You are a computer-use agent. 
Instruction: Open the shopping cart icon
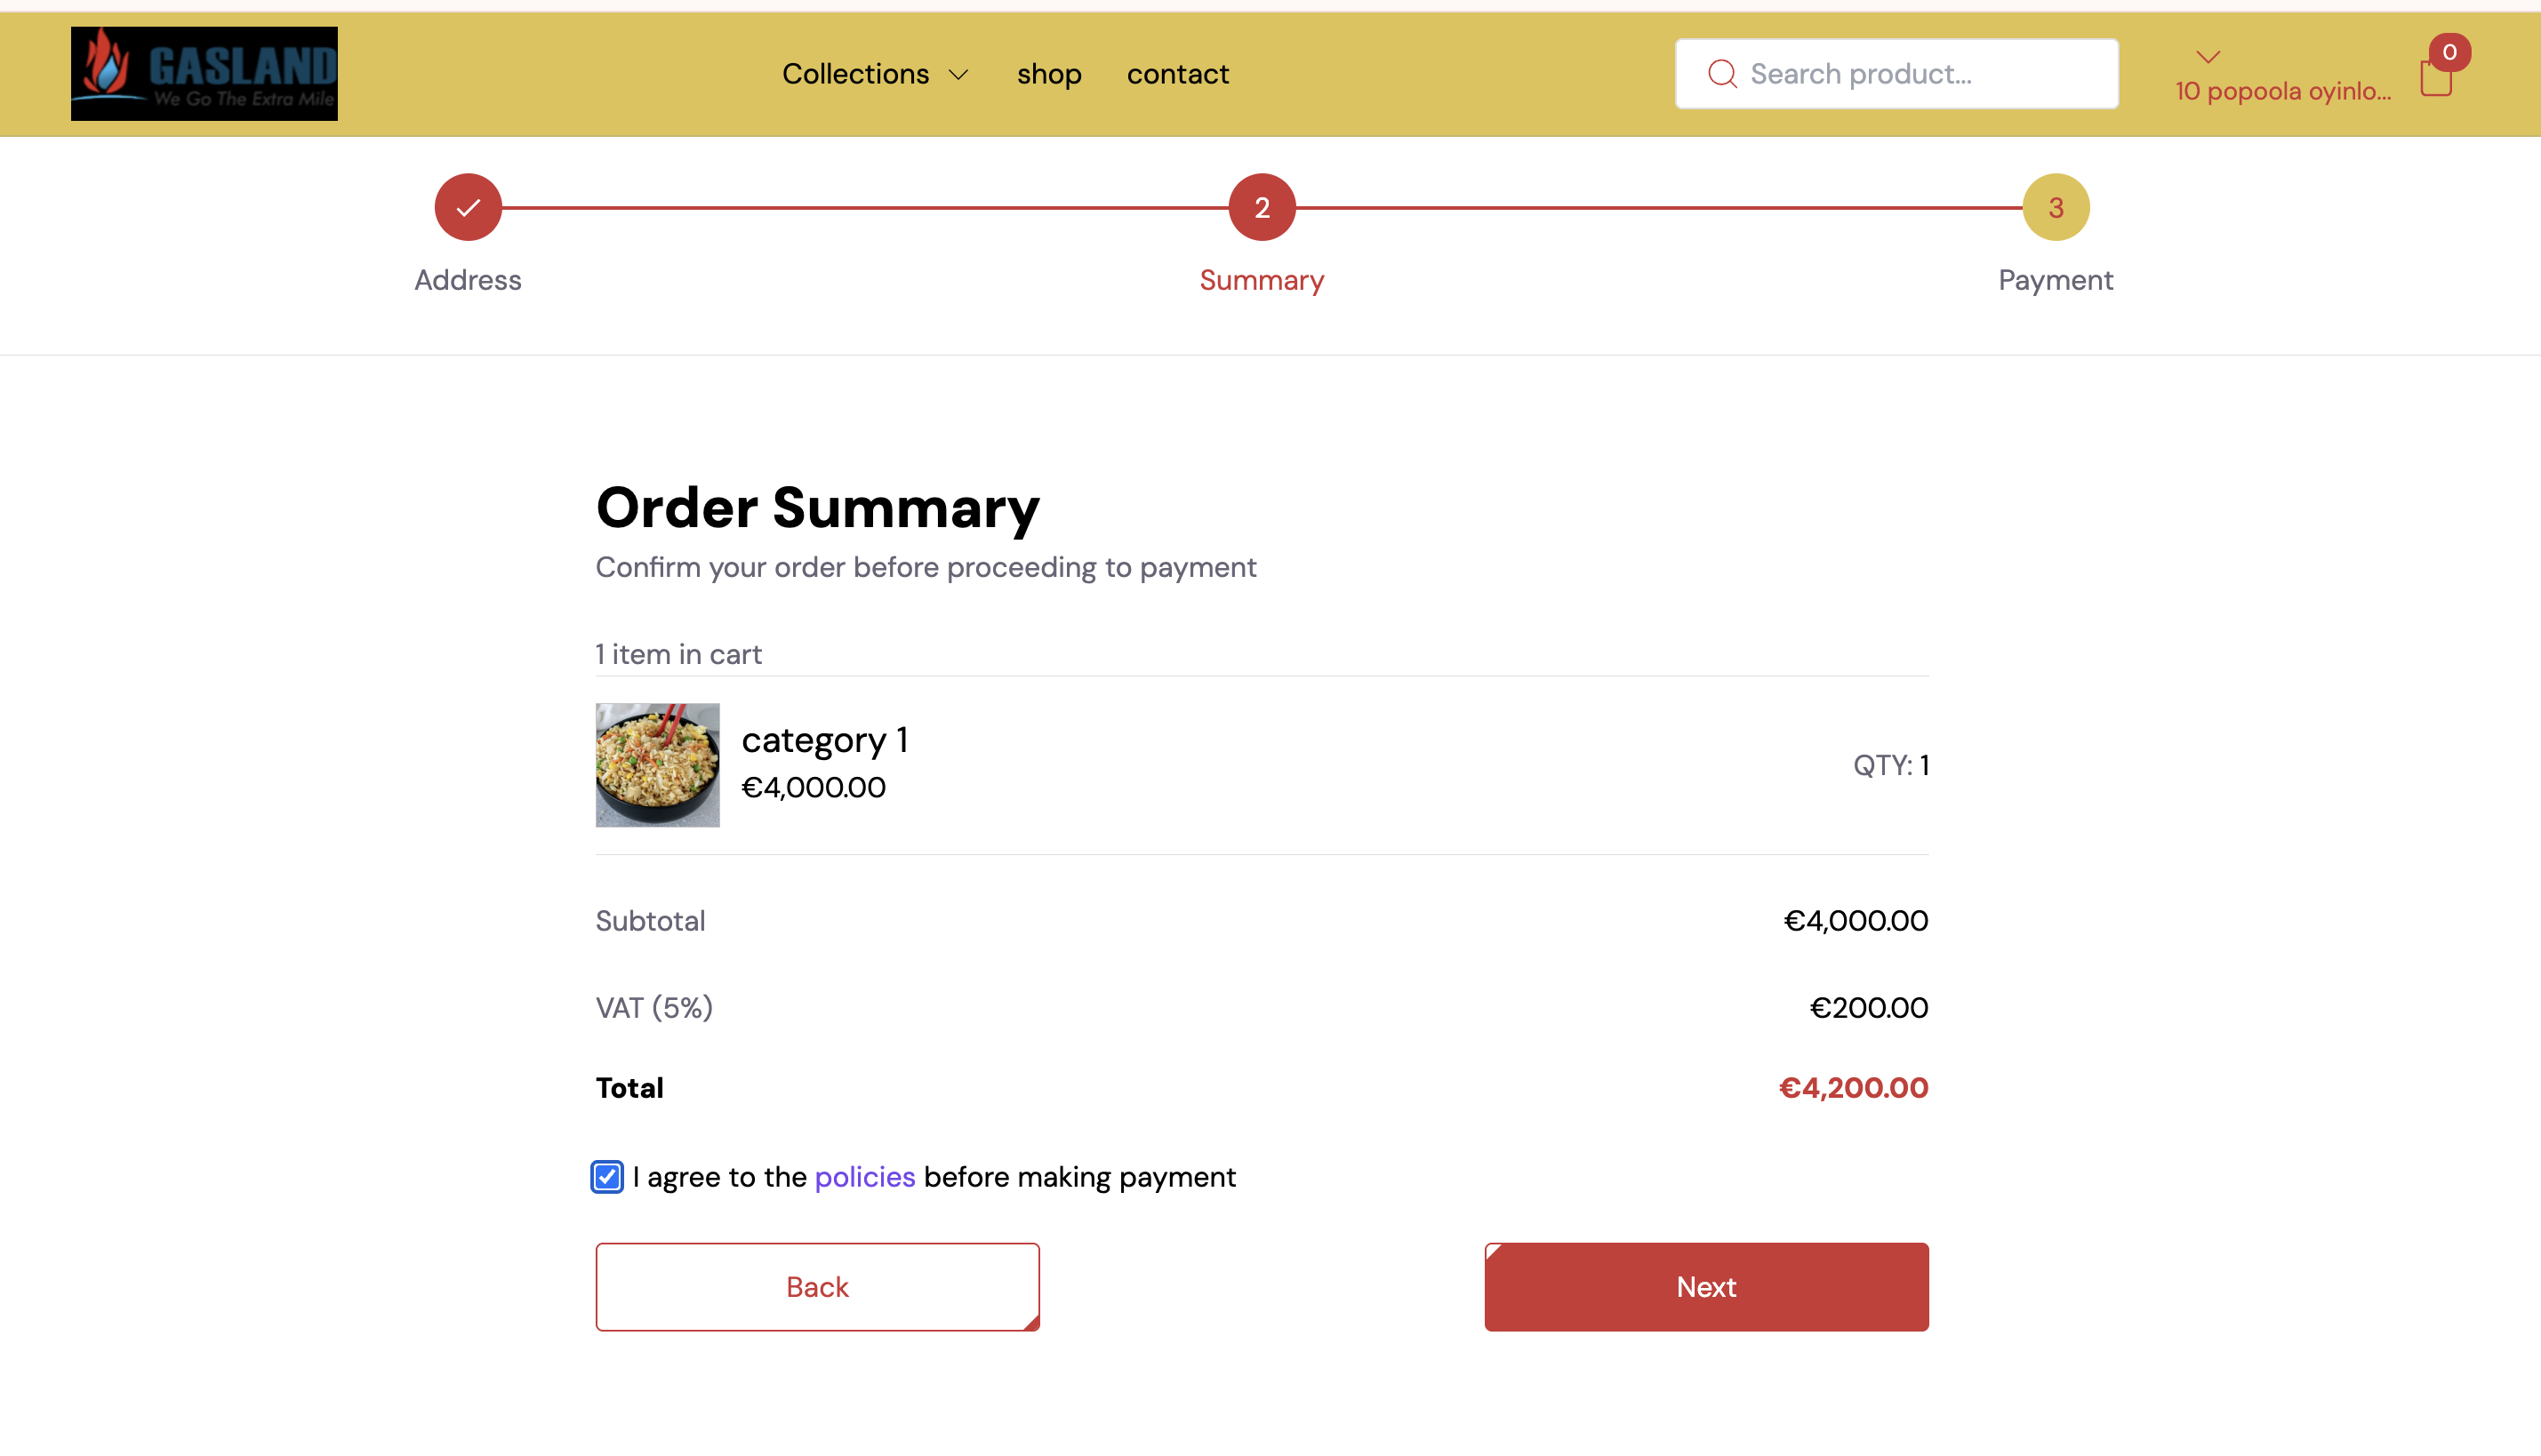[x=2435, y=77]
